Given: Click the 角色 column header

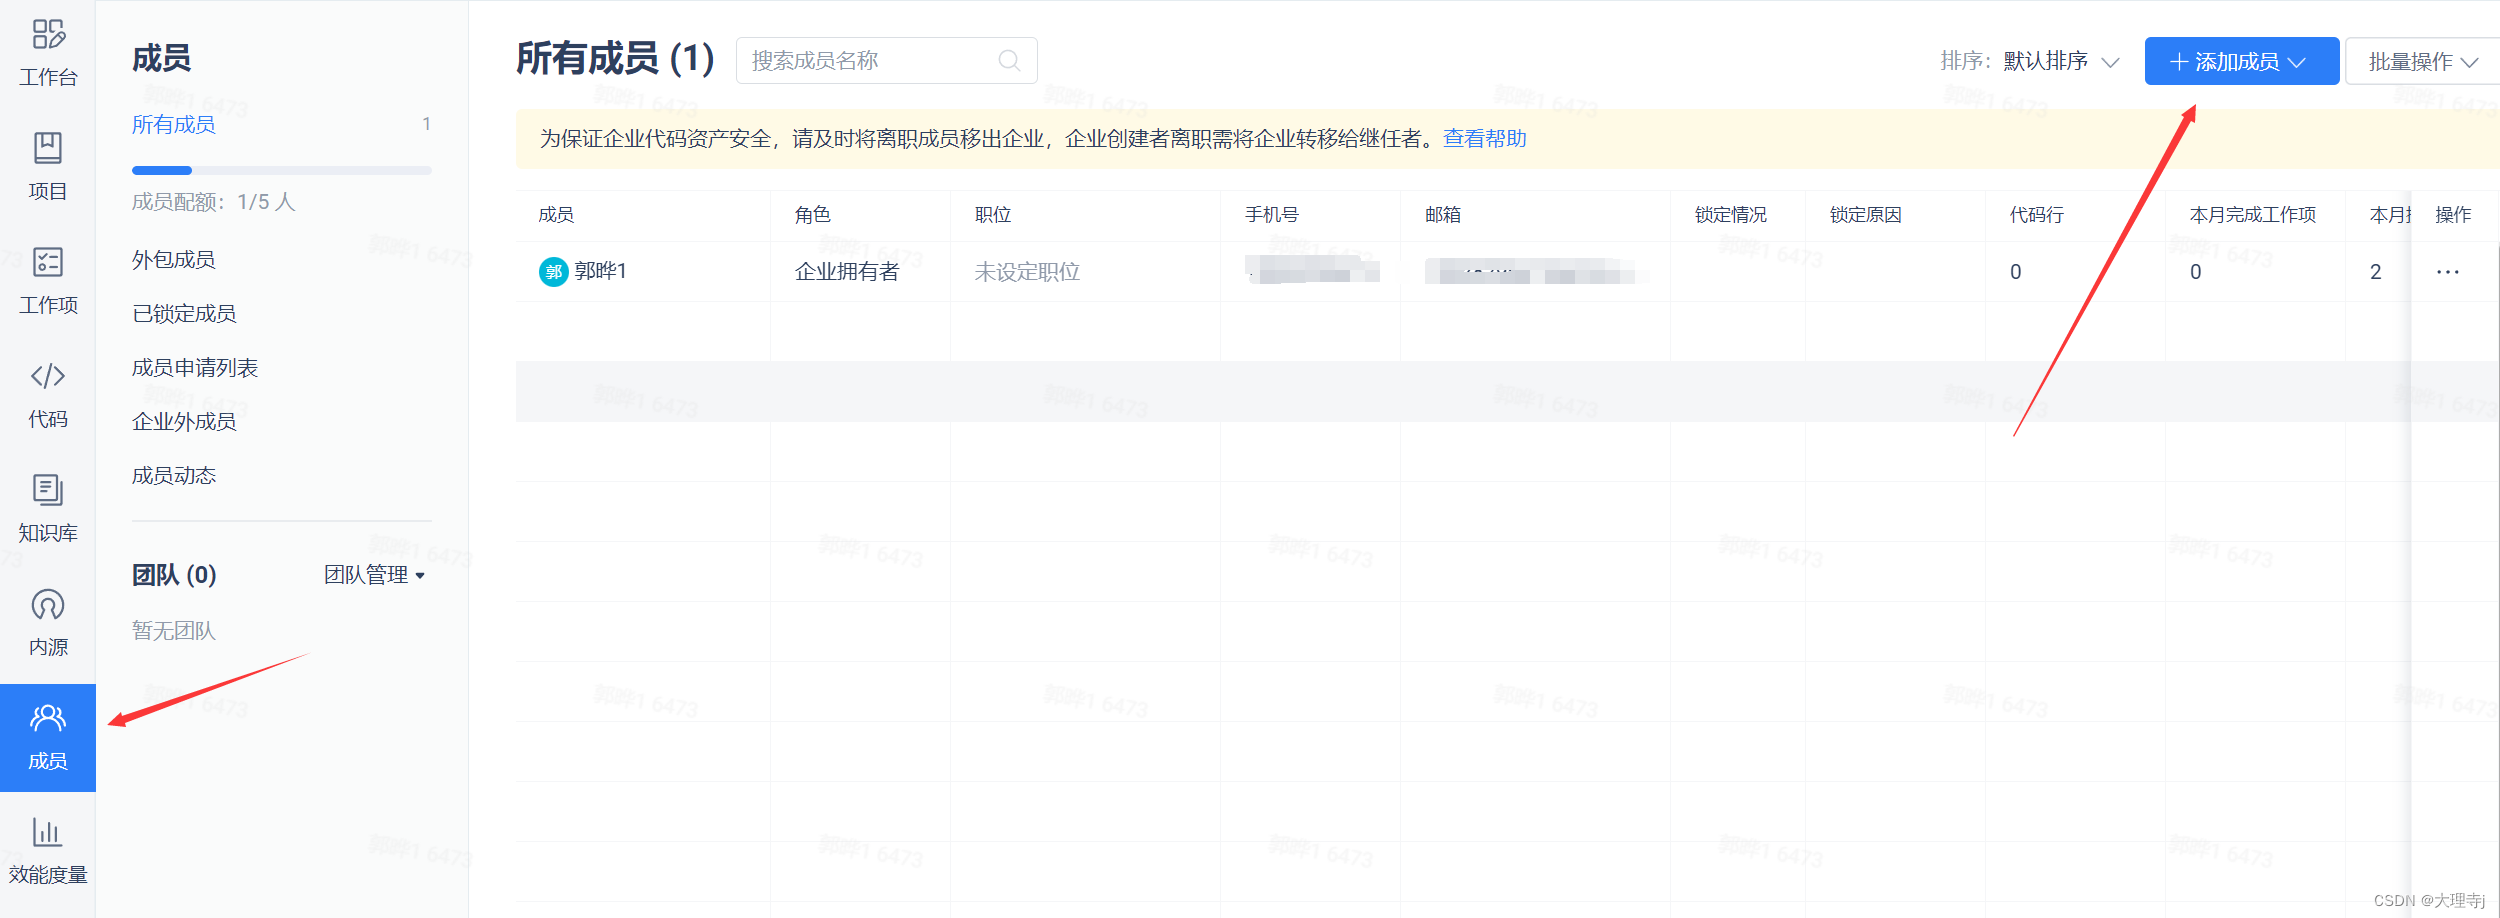Looking at the screenshot, I should [x=813, y=215].
